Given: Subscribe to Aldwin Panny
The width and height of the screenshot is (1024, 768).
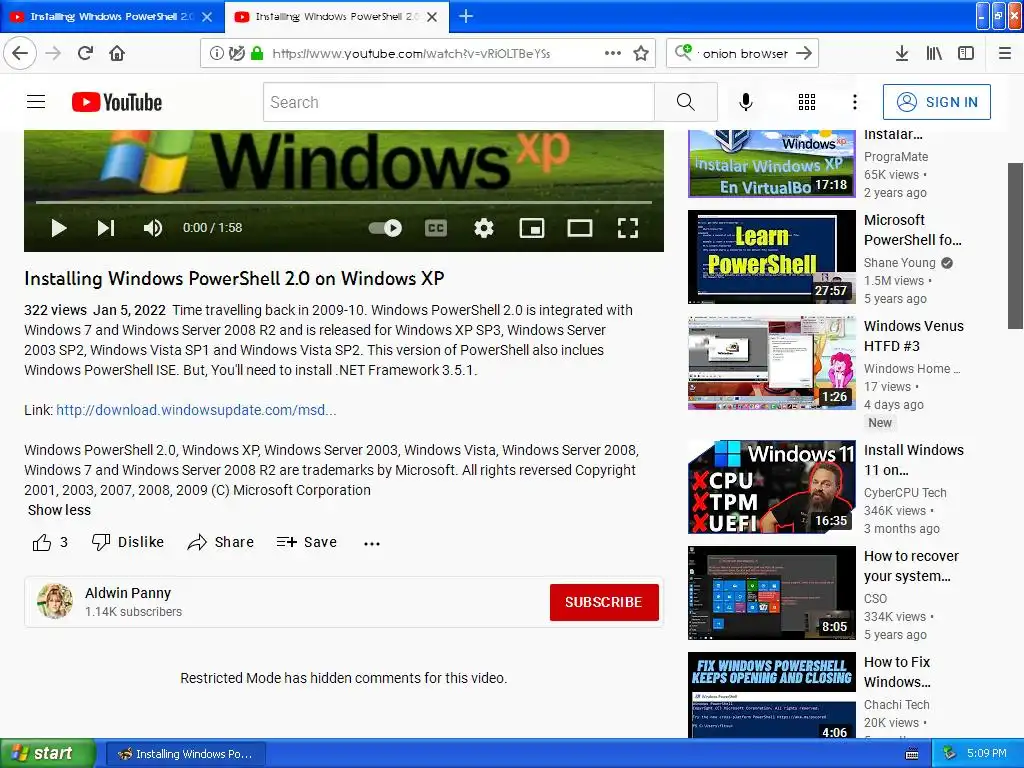Looking at the screenshot, I should click(x=604, y=602).
